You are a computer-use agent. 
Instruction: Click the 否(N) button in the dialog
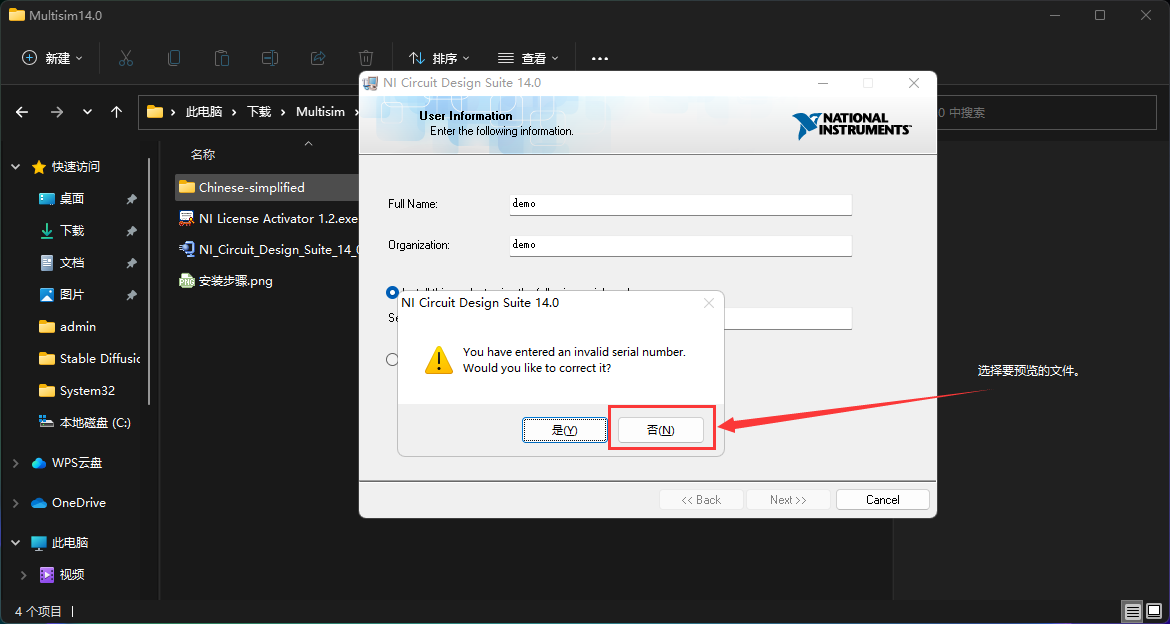tap(660, 430)
